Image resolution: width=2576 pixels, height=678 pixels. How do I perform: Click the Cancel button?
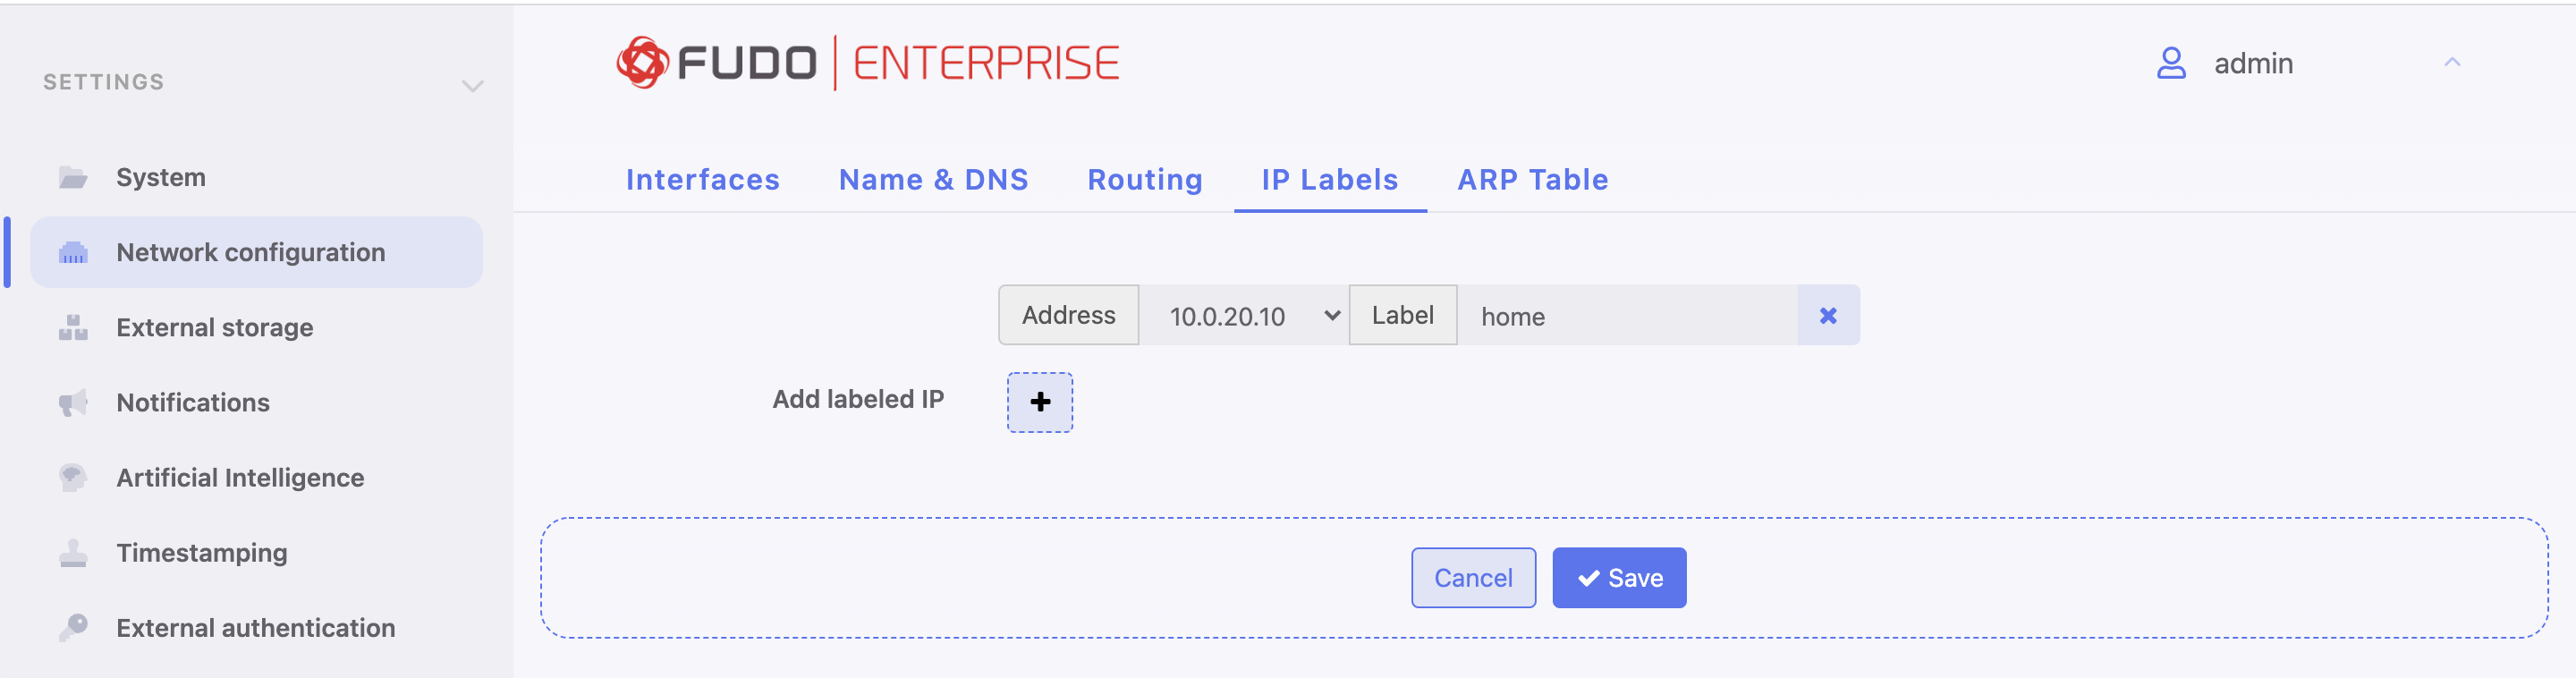(1473, 578)
